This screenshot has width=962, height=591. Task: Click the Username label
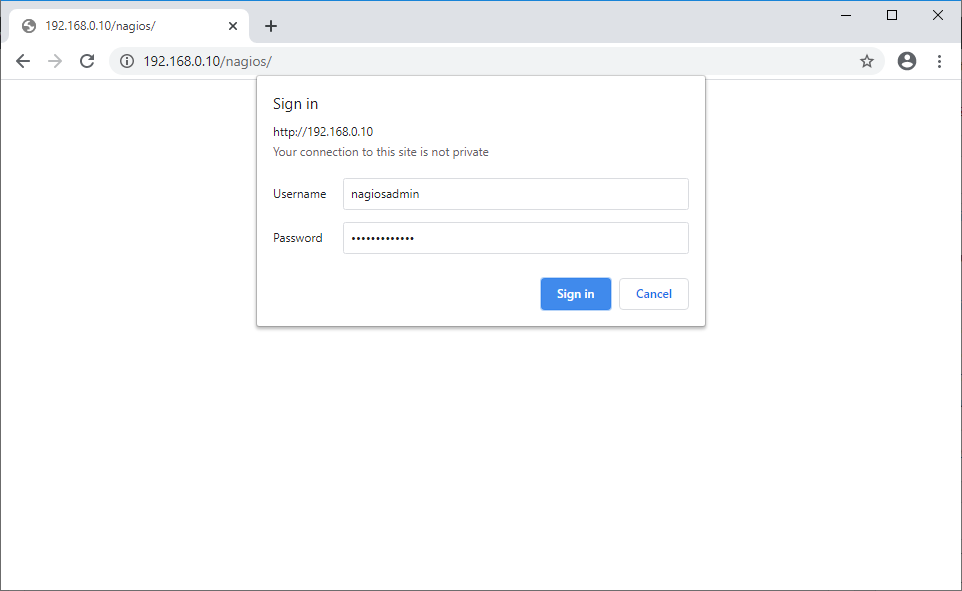tap(299, 194)
